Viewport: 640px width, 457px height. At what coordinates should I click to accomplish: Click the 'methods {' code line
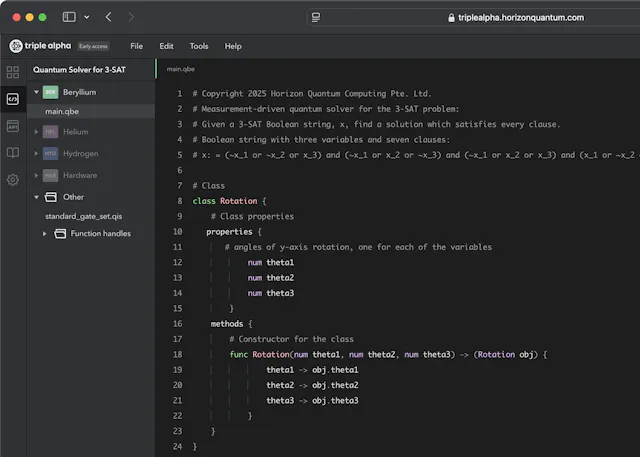pyautogui.click(x=231, y=324)
